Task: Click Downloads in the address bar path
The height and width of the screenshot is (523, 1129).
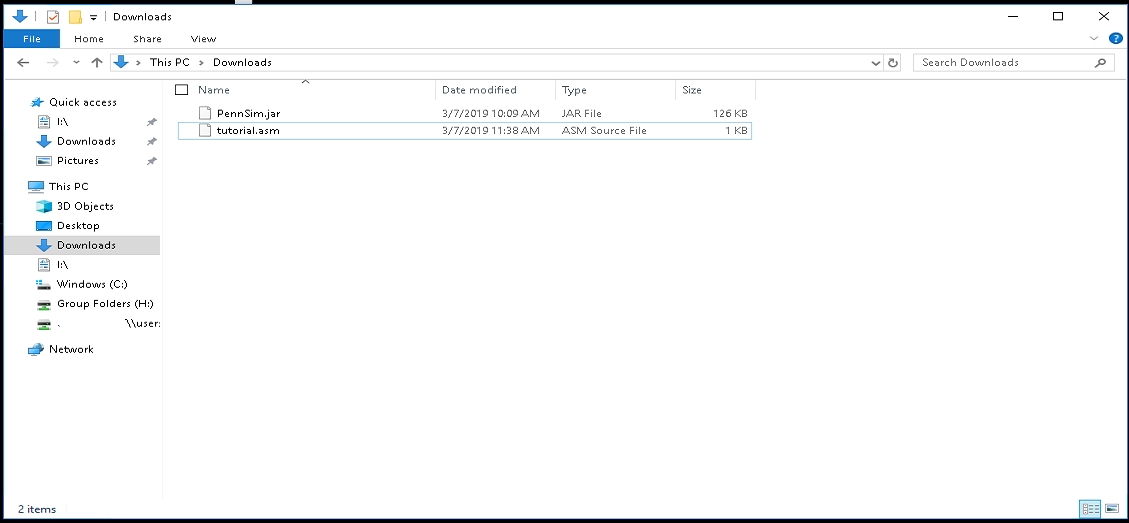Action: point(242,63)
